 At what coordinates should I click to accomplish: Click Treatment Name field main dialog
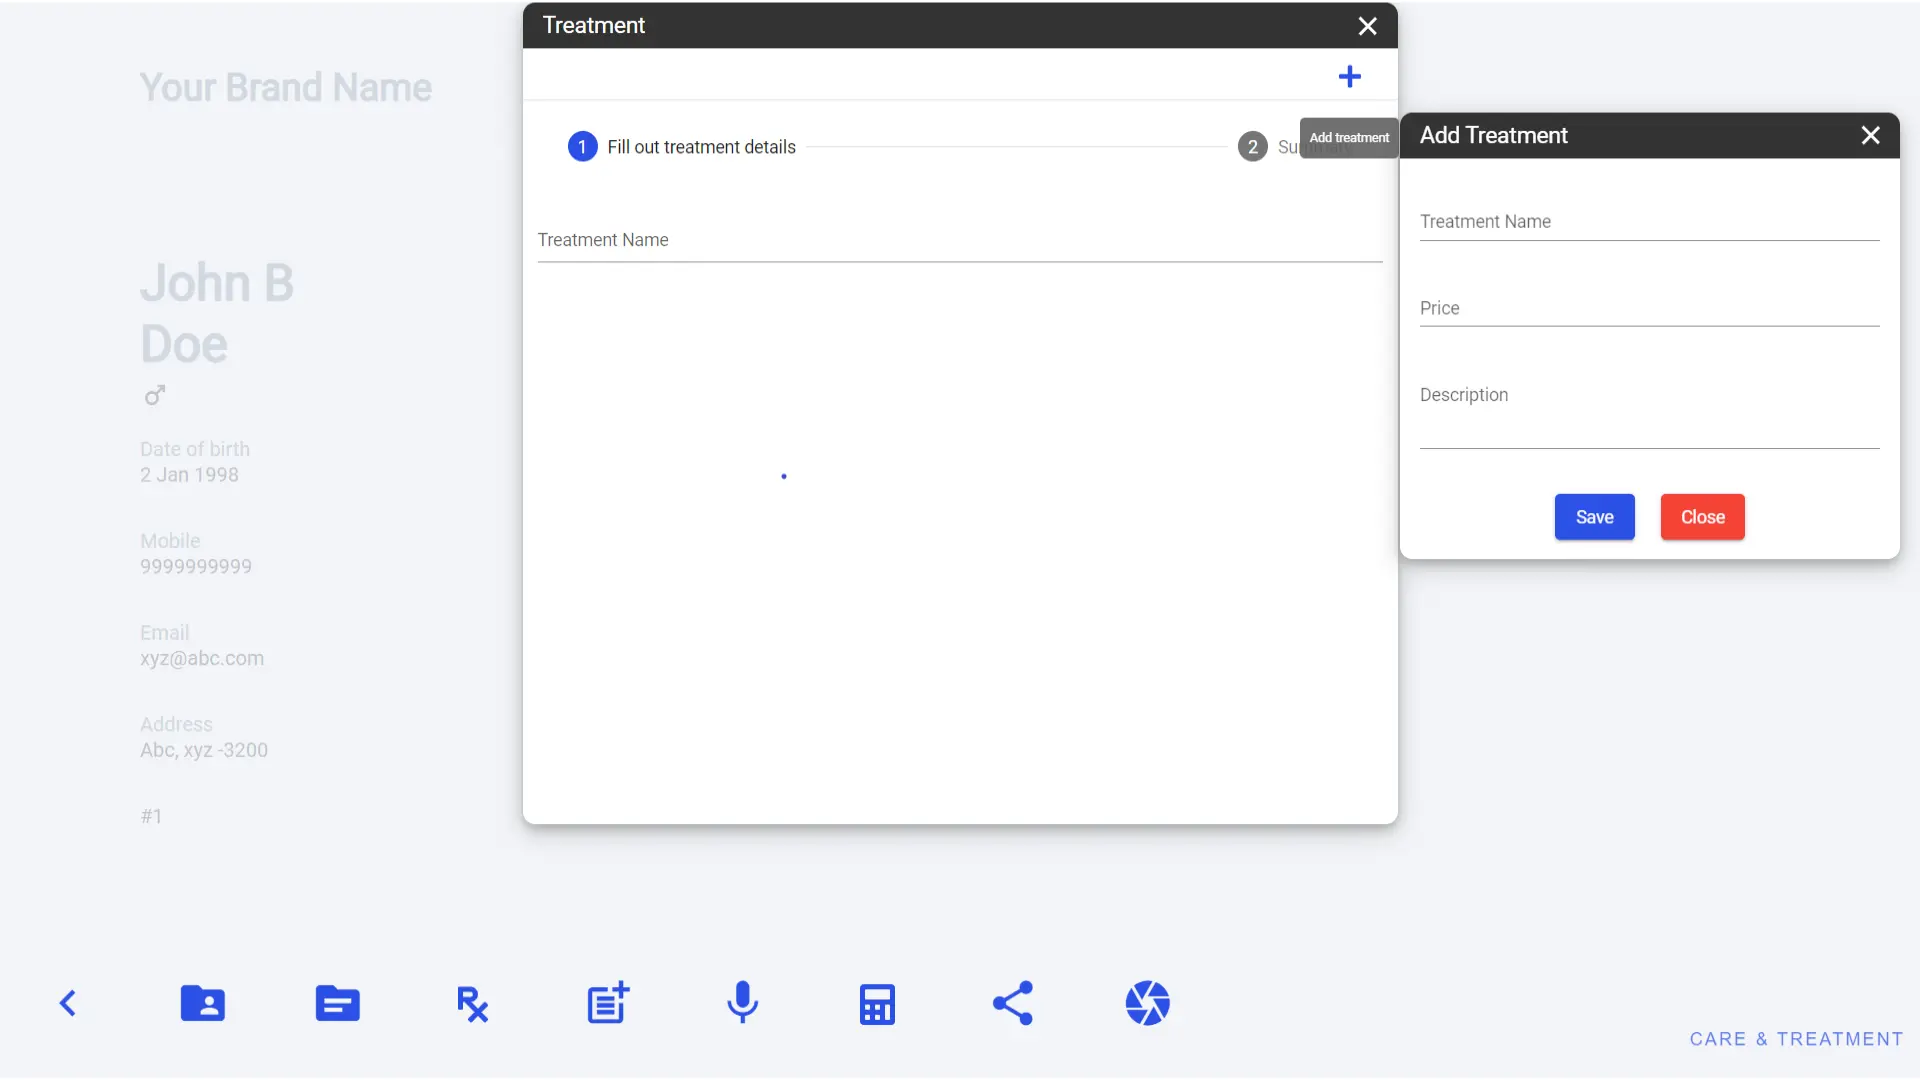point(960,240)
